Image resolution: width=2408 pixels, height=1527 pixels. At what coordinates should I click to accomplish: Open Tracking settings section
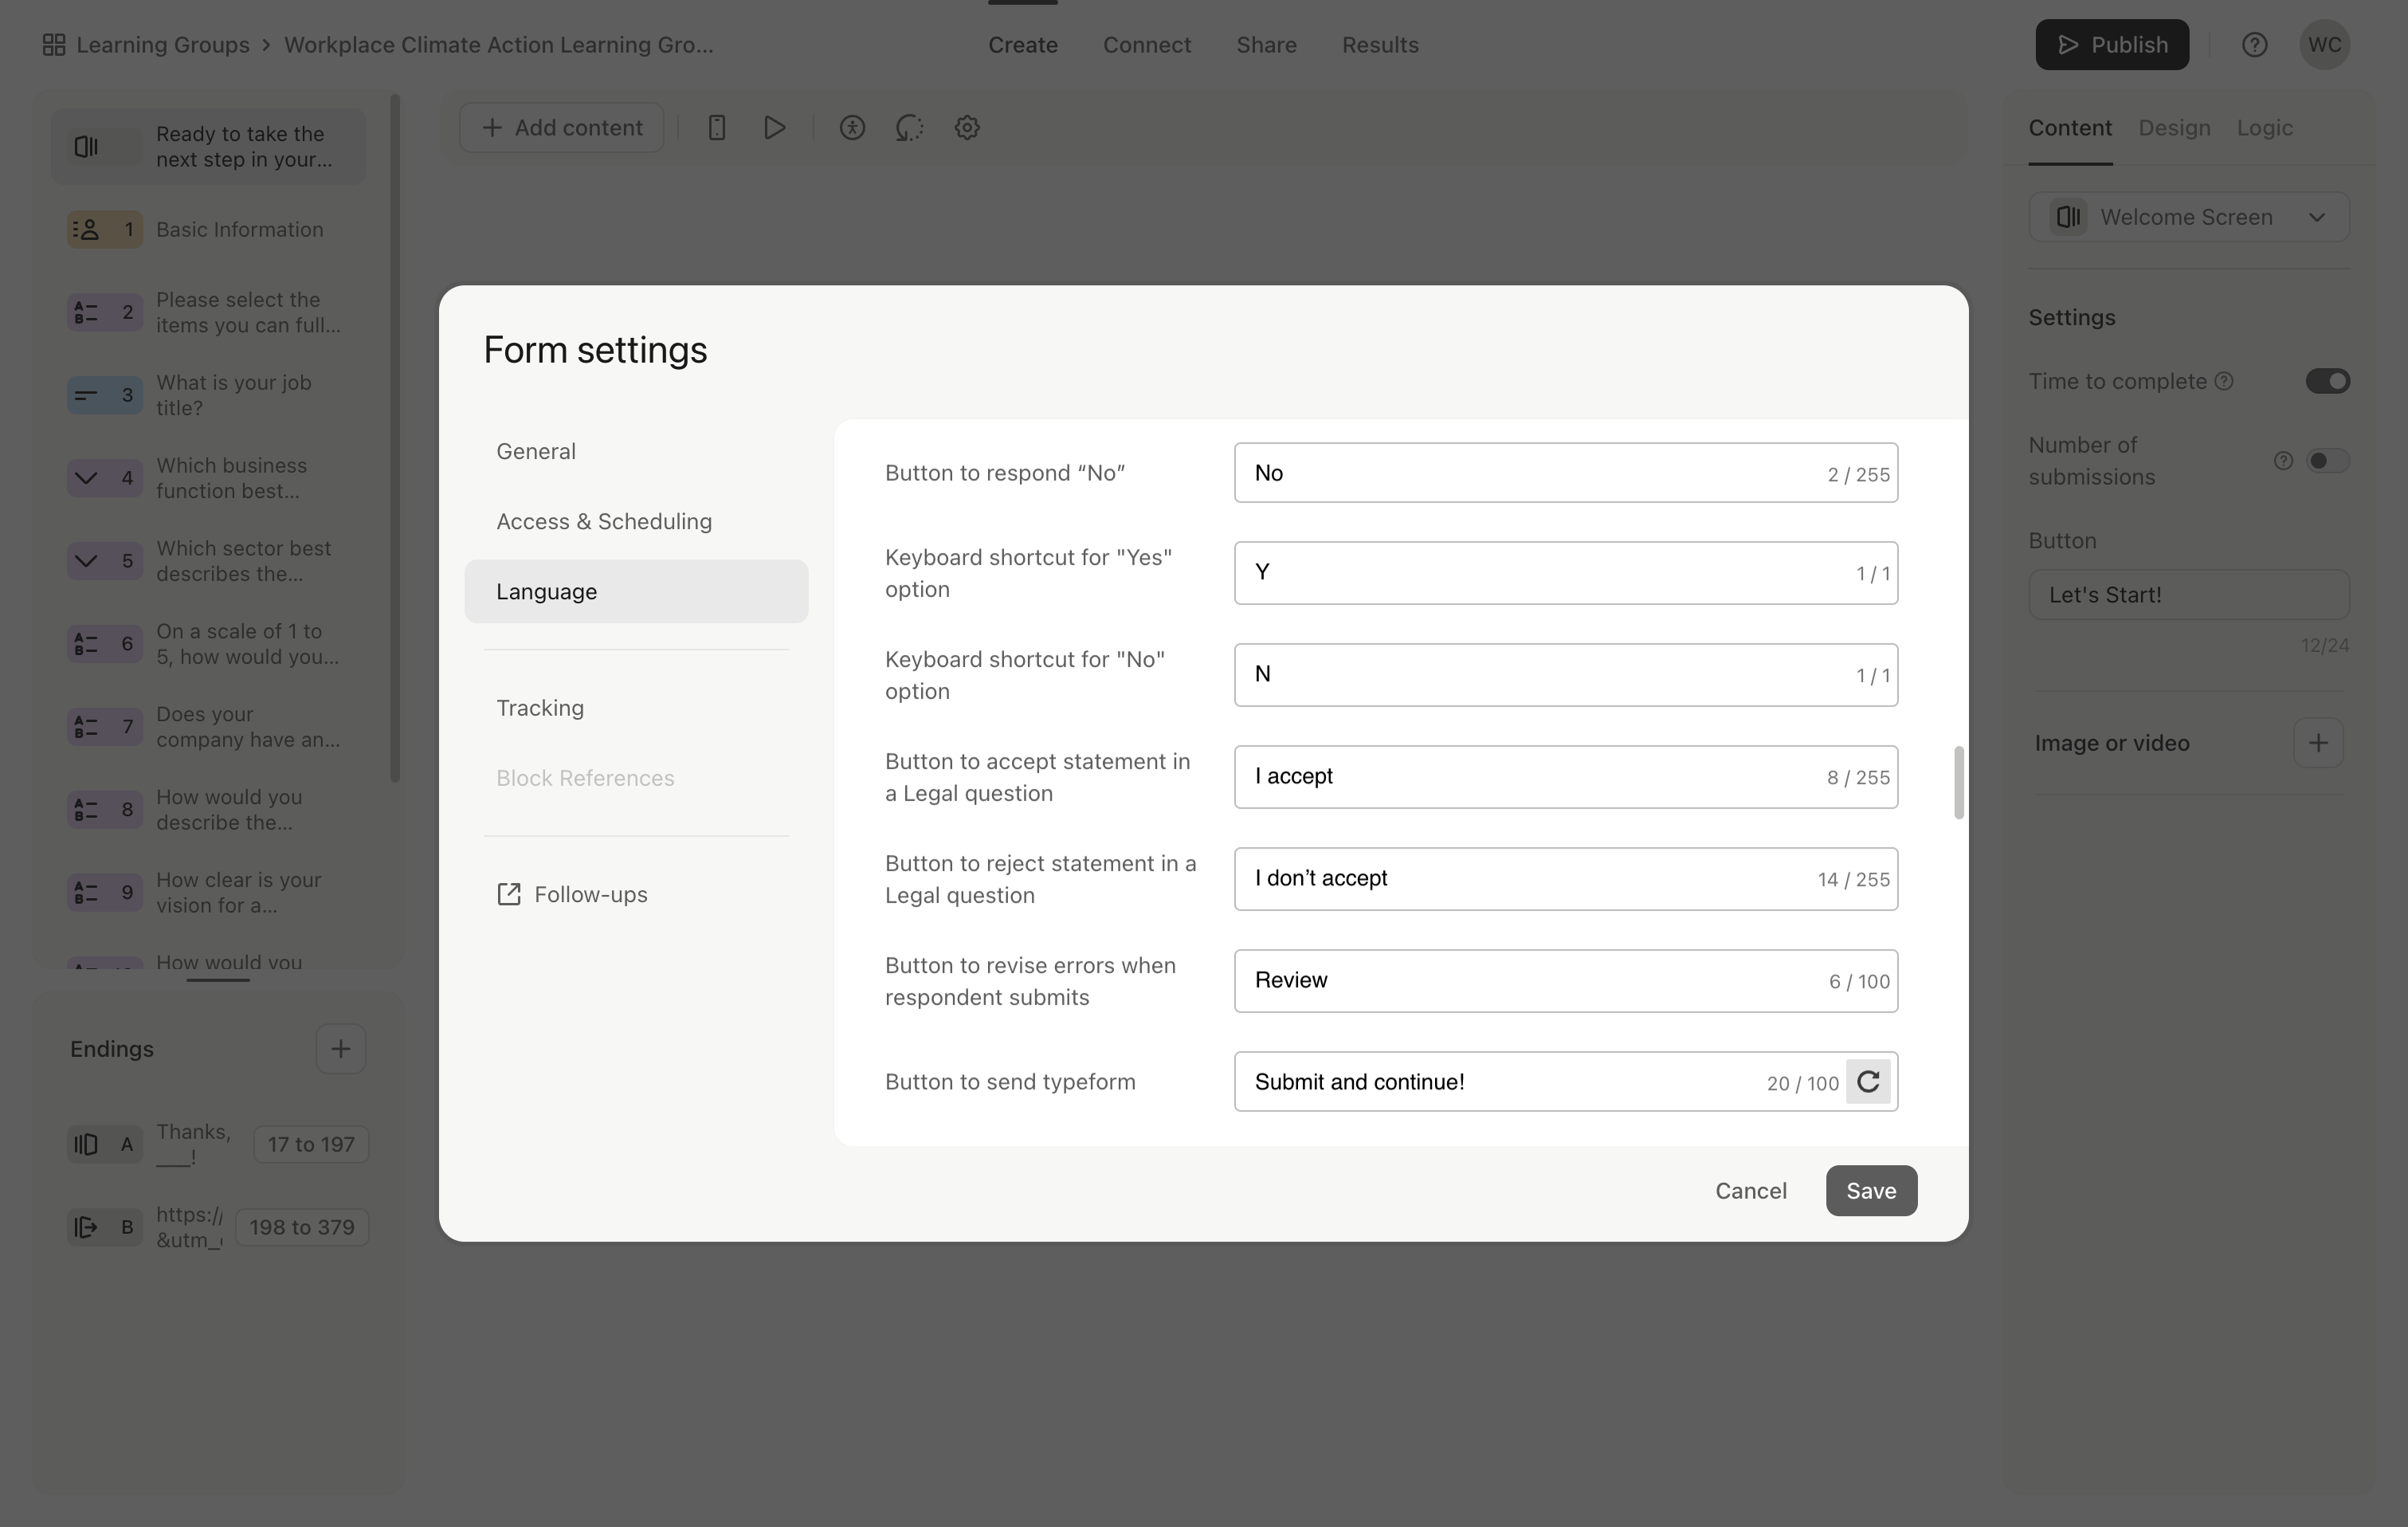tap(636, 708)
